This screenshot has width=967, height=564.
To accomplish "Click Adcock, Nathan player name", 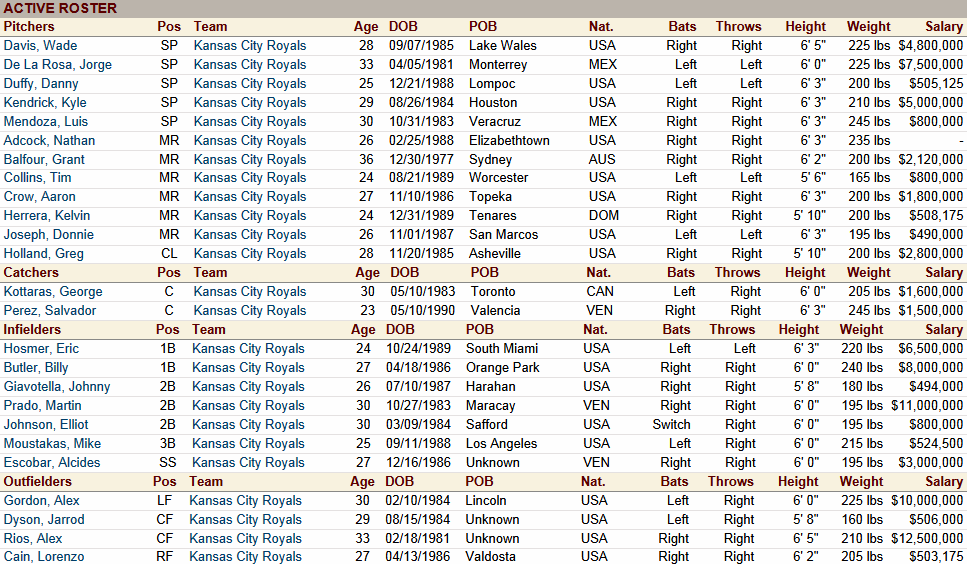I will coord(49,141).
